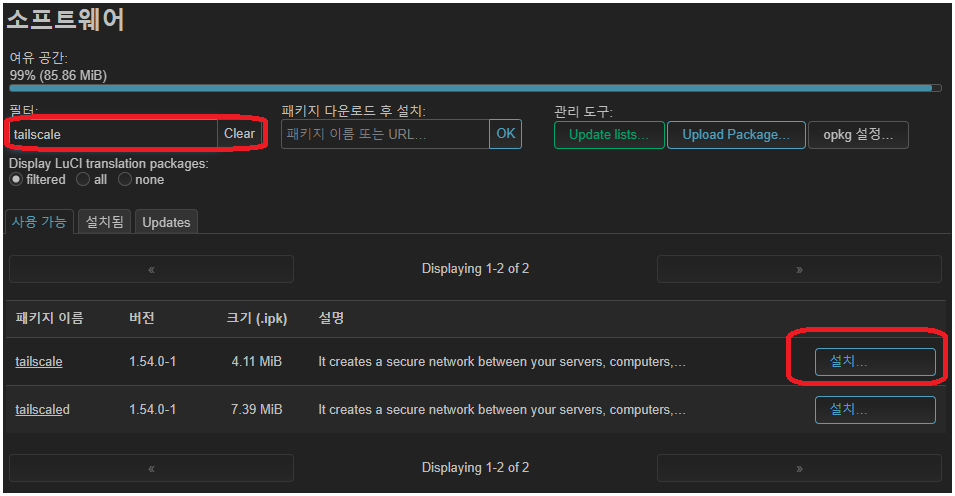Click the bottom Displaying 1-2 of 2 text
This screenshot has width=955, height=496.
(475, 468)
